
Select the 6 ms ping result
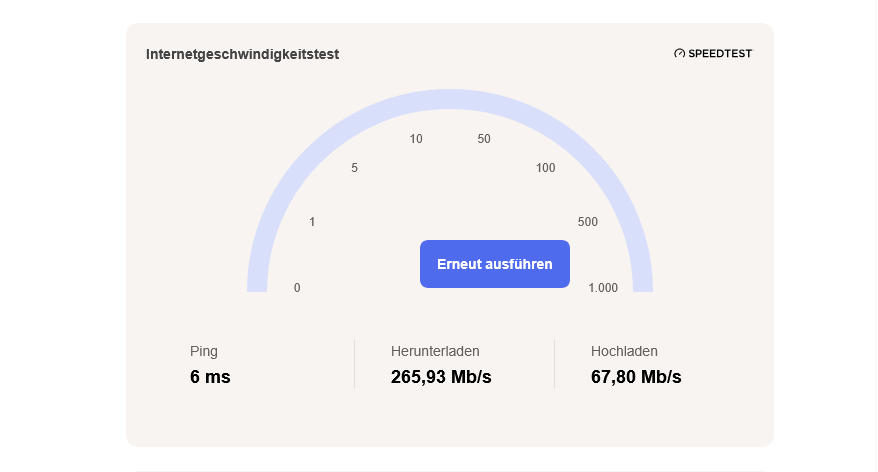[210, 377]
